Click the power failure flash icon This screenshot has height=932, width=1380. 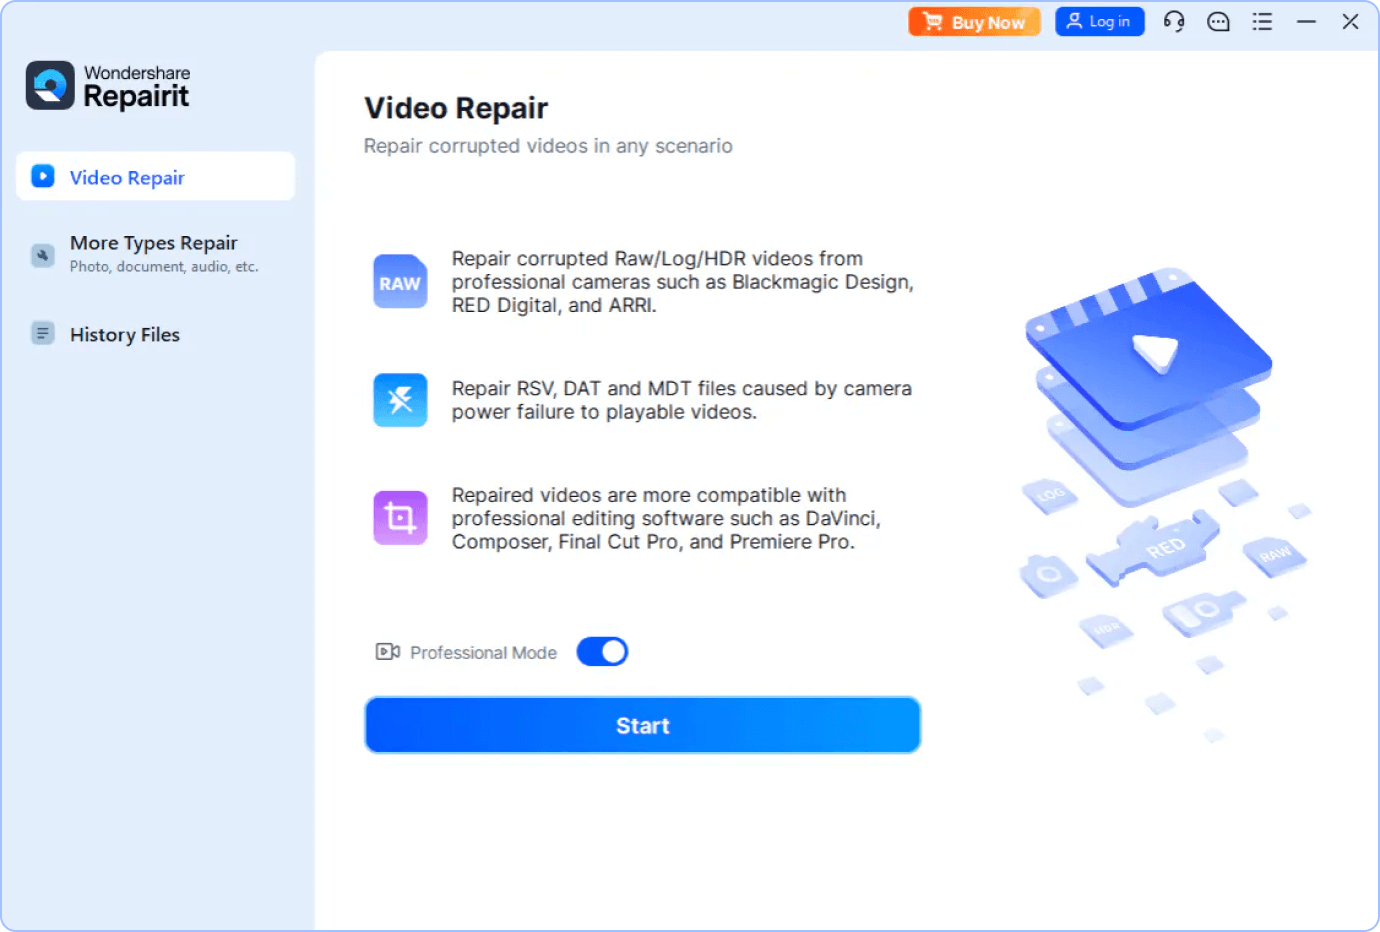pyautogui.click(x=400, y=400)
